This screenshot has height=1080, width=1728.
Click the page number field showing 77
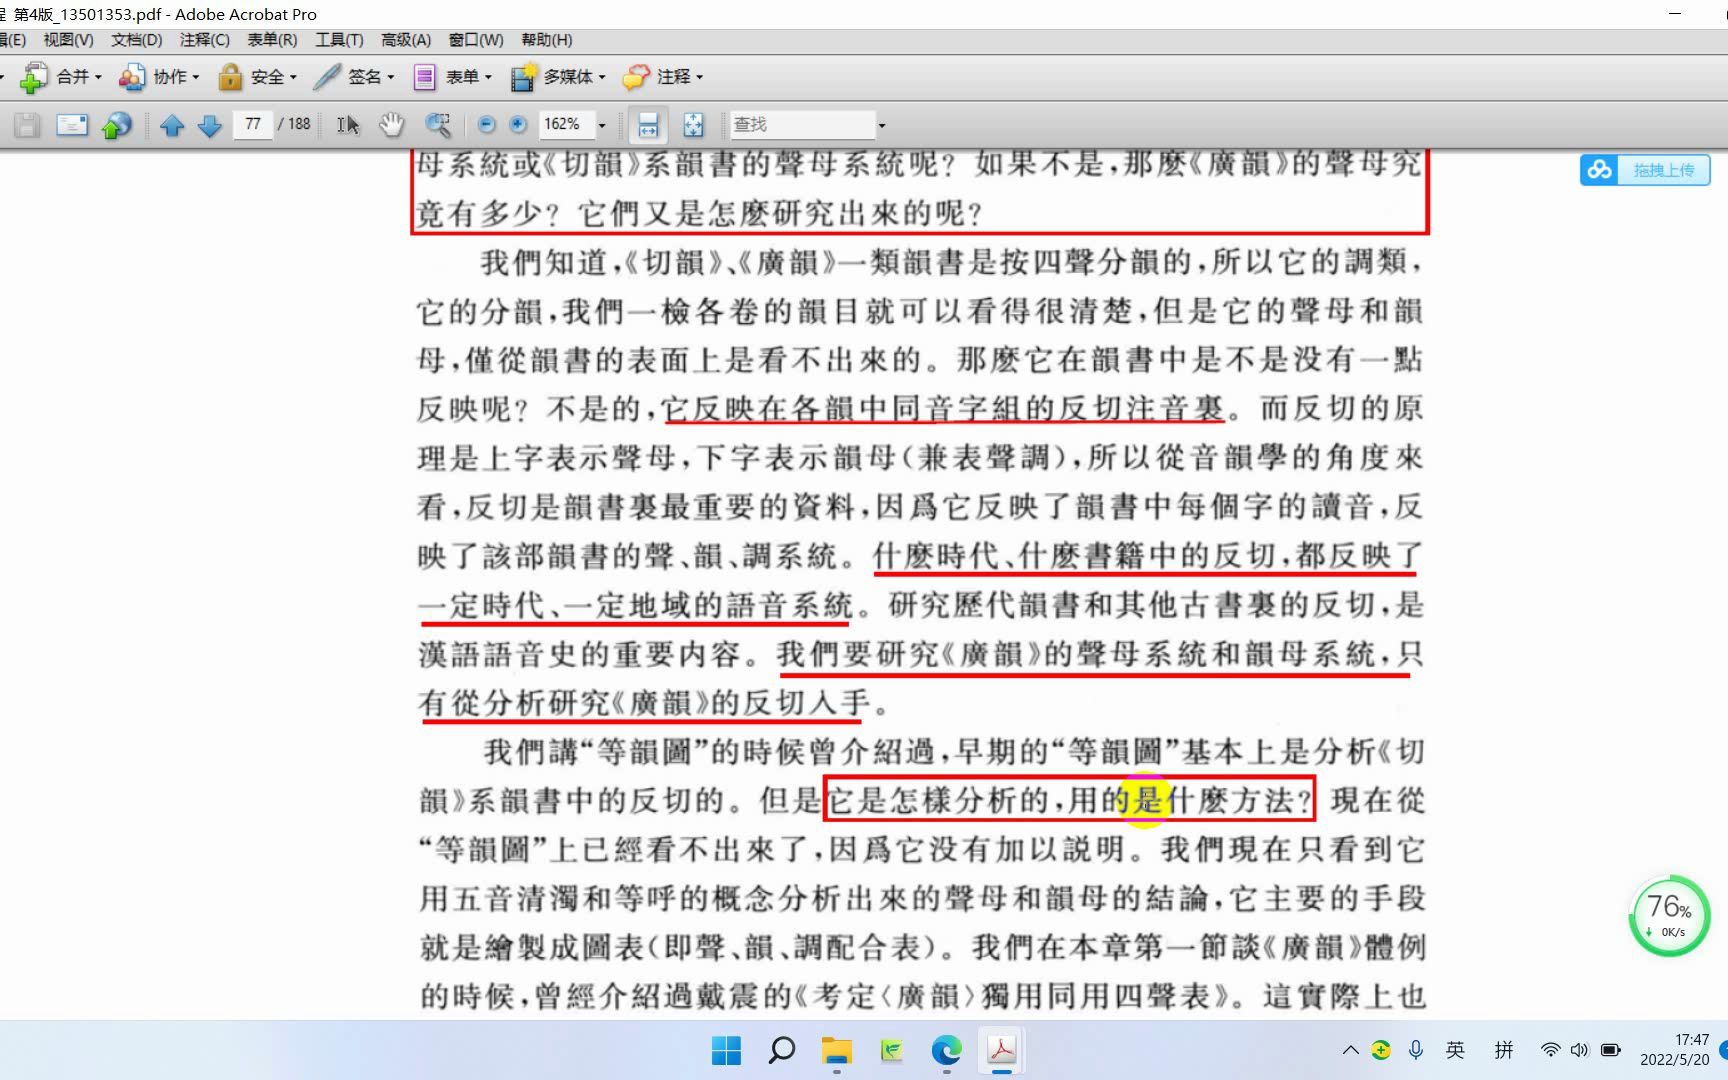(253, 124)
